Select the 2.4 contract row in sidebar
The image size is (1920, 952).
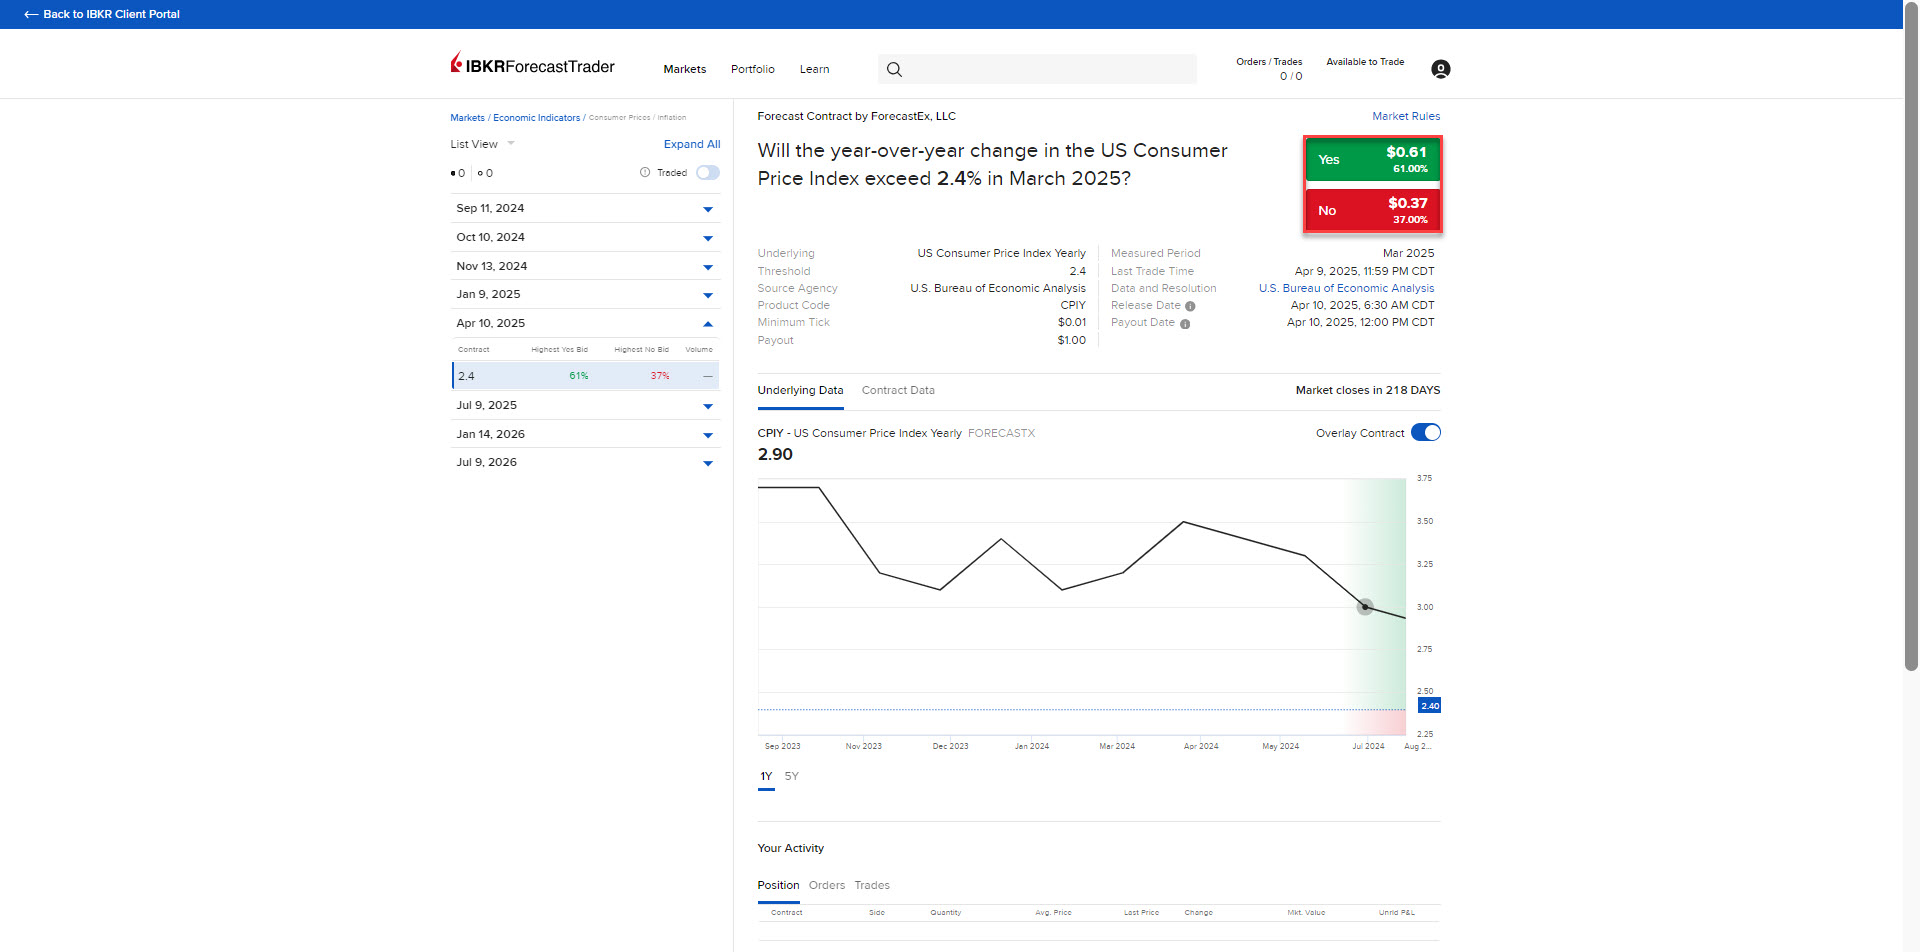pyautogui.click(x=585, y=375)
